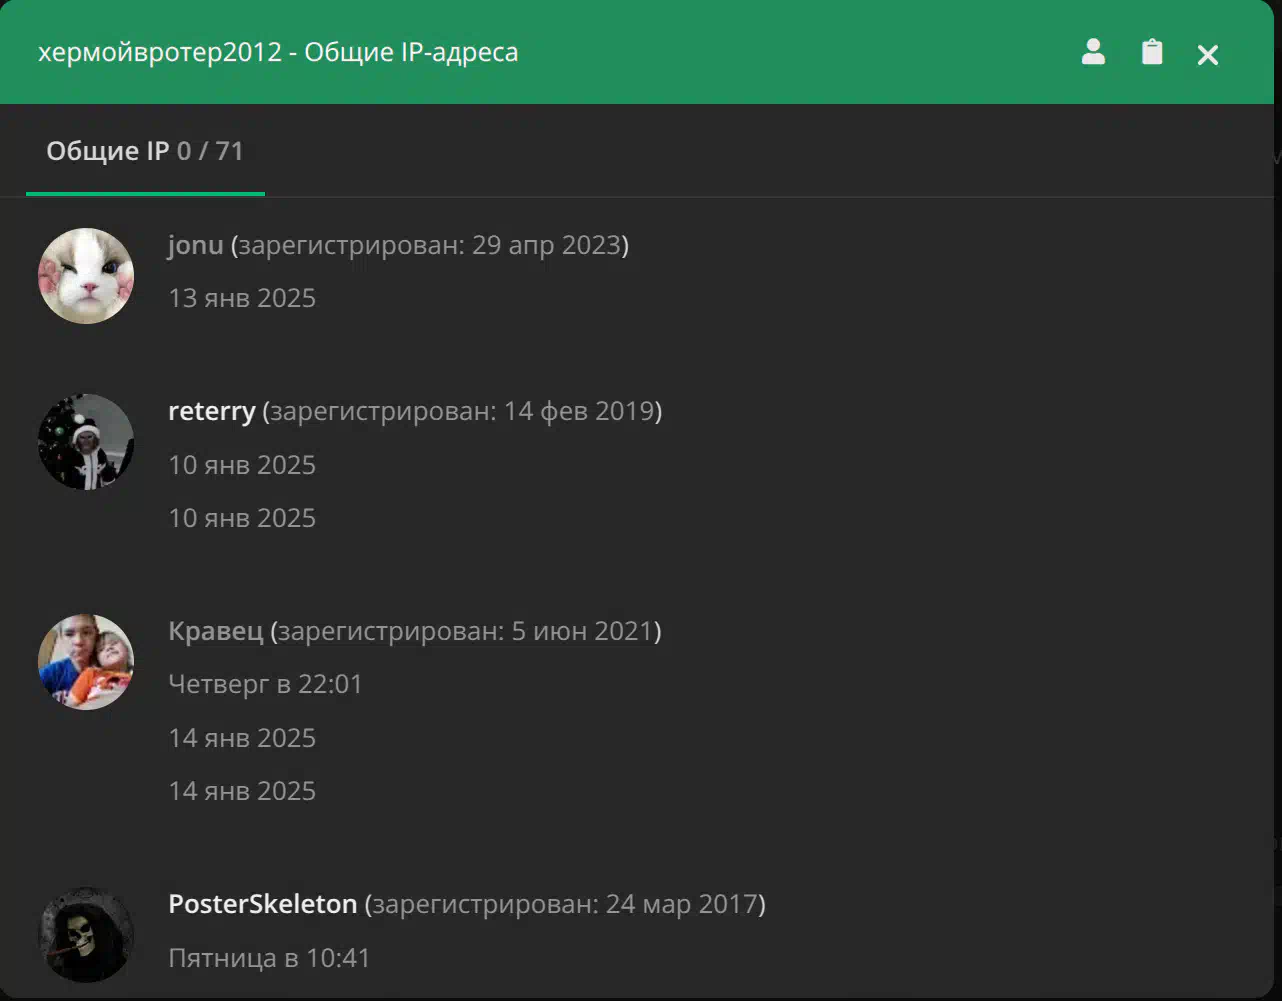Click the 13 янв 2025 date under jonu
The image size is (1282, 1001).
pos(242,298)
